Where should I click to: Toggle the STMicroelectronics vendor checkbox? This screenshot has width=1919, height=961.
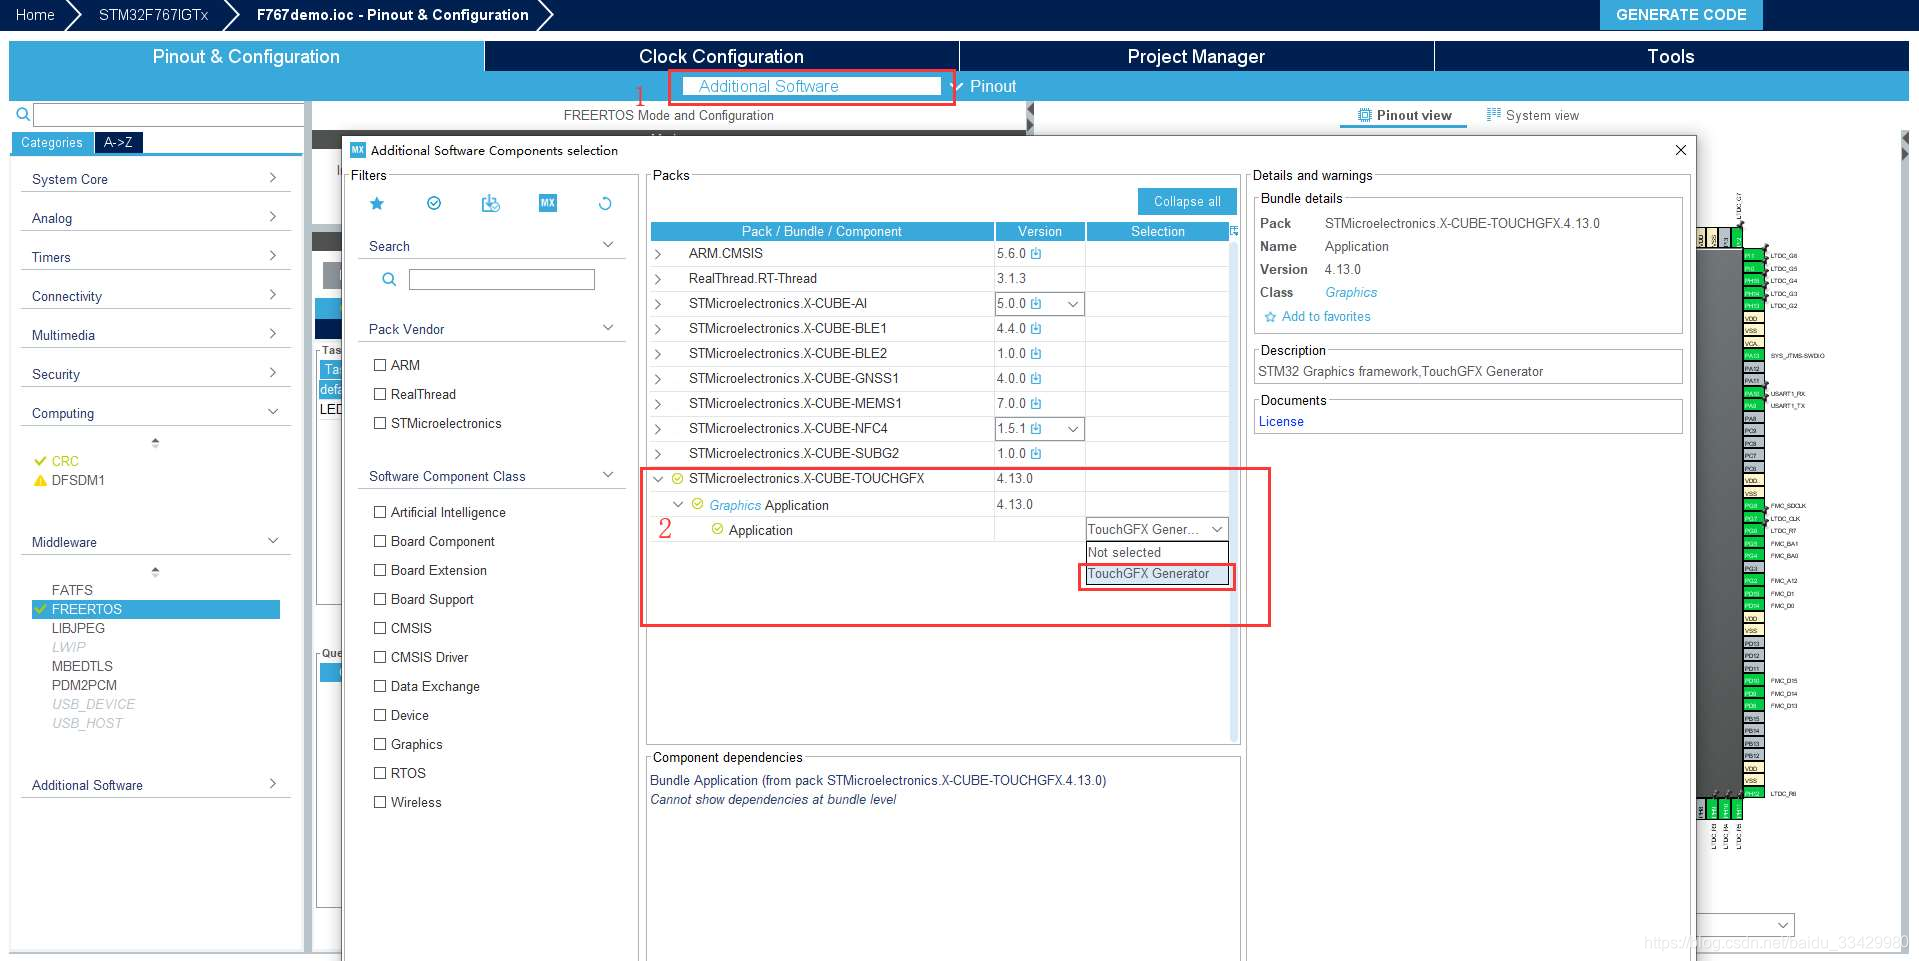coord(380,423)
